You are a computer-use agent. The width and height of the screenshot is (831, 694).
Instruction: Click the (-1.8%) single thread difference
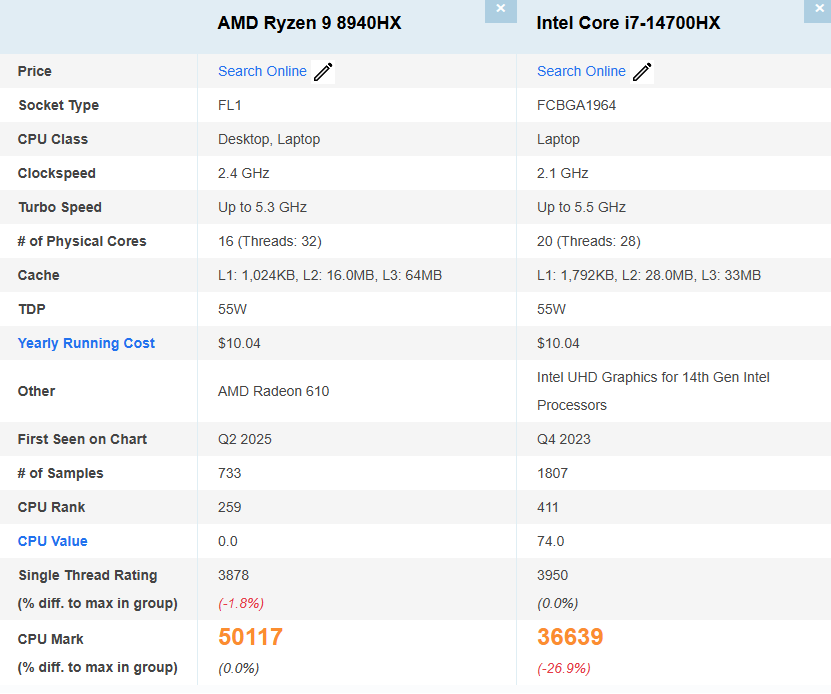click(x=241, y=603)
